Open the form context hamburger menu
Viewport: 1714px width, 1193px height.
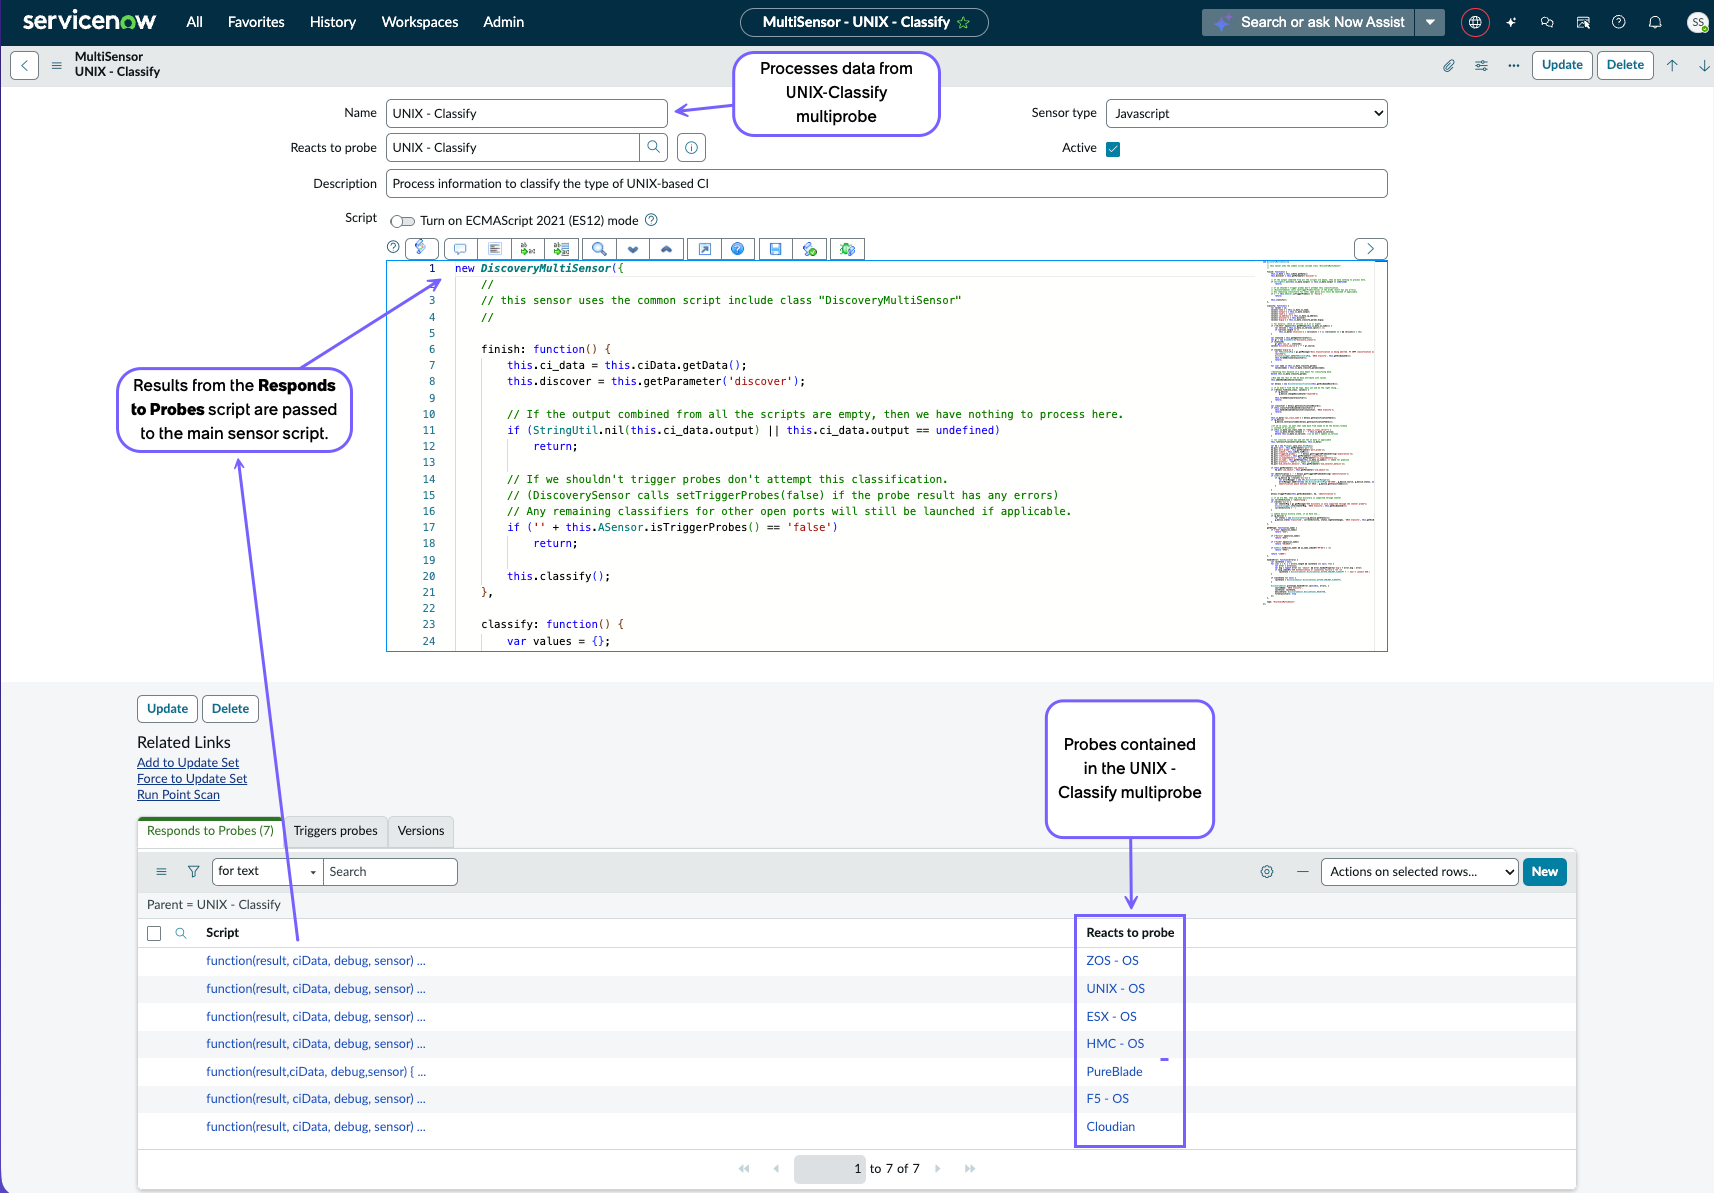tap(56, 66)
